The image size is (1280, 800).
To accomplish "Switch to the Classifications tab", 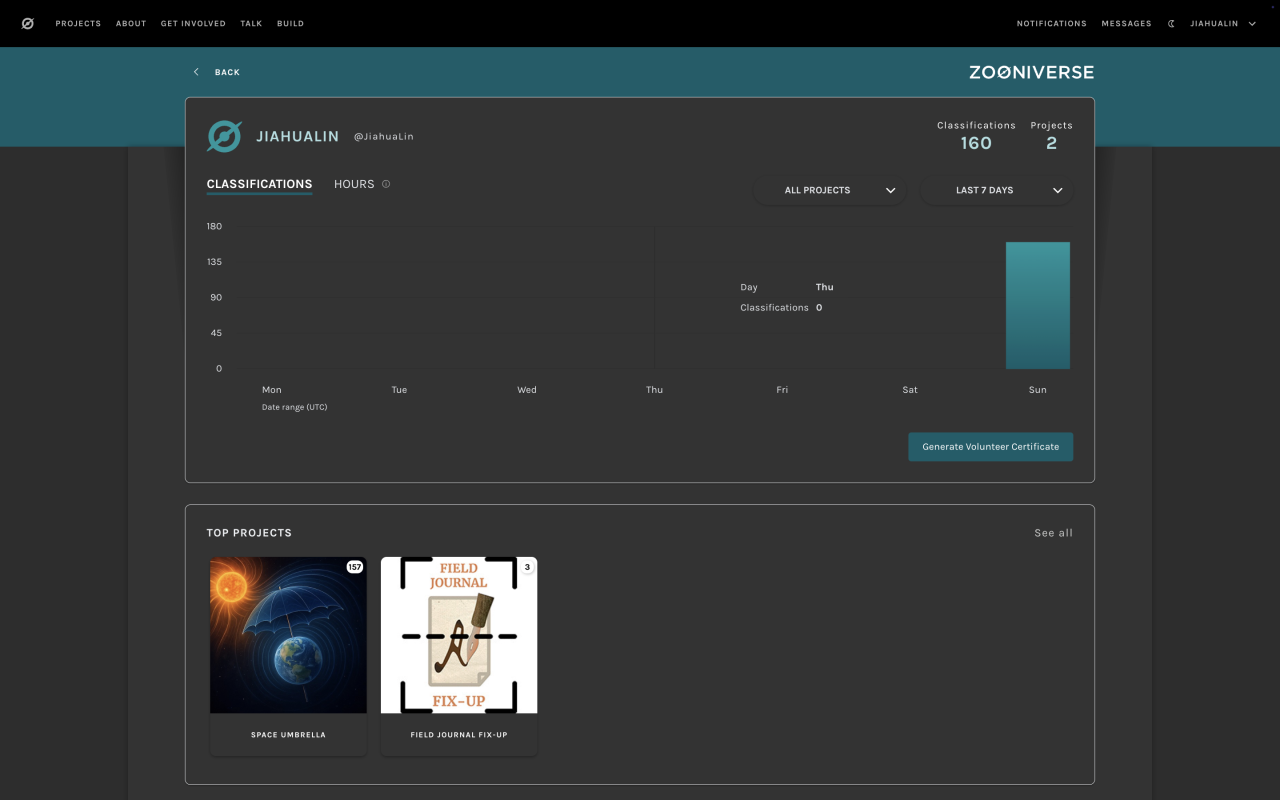I will coord(259,185).
